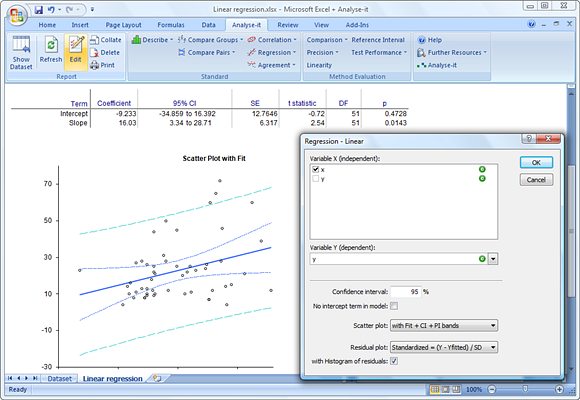Screen dimensions: 580x400
Task: Adjust the zoom slider handle
Action: click(525, 389)
